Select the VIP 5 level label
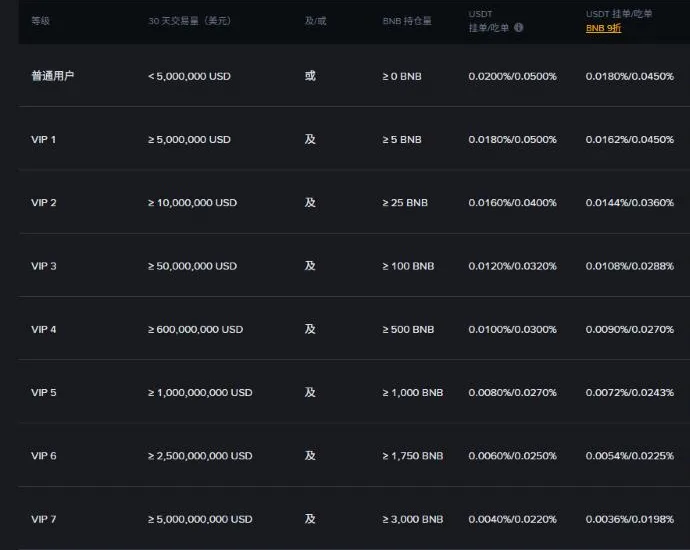This screenshot has height=550, width=690. 44,392
